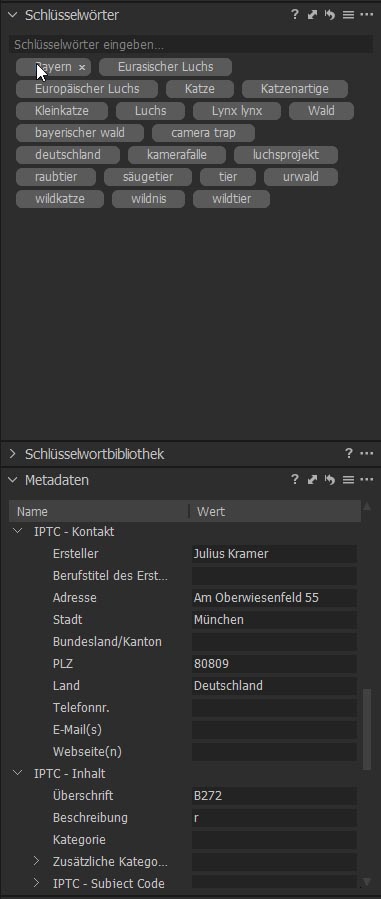The height and width of the screenshot is (899, 381).
Task: Edit the Adresse field Am Oberwiesenfeld 55
Action: click(x=274, y=597)
